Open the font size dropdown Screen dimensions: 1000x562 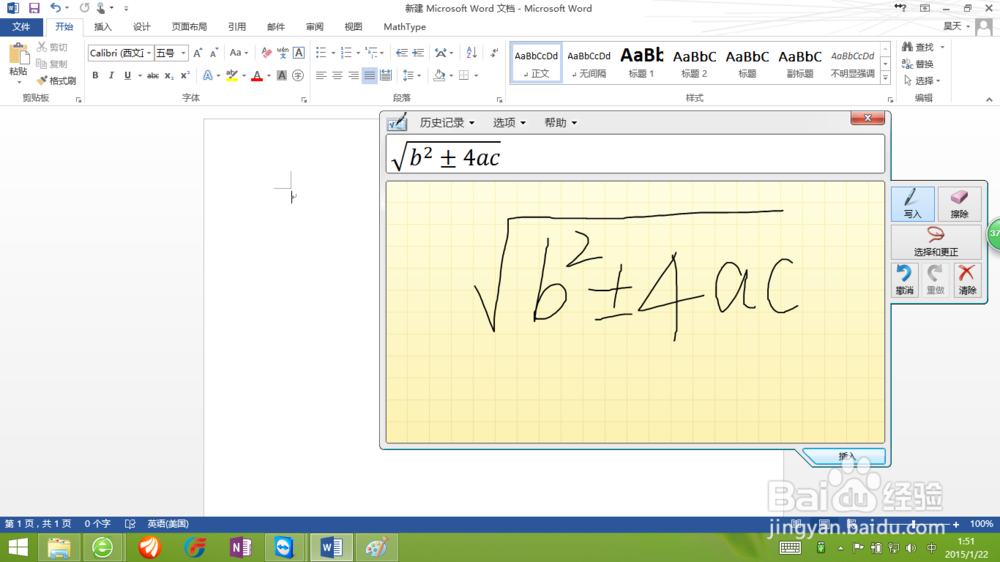click(x=184, y=53)
